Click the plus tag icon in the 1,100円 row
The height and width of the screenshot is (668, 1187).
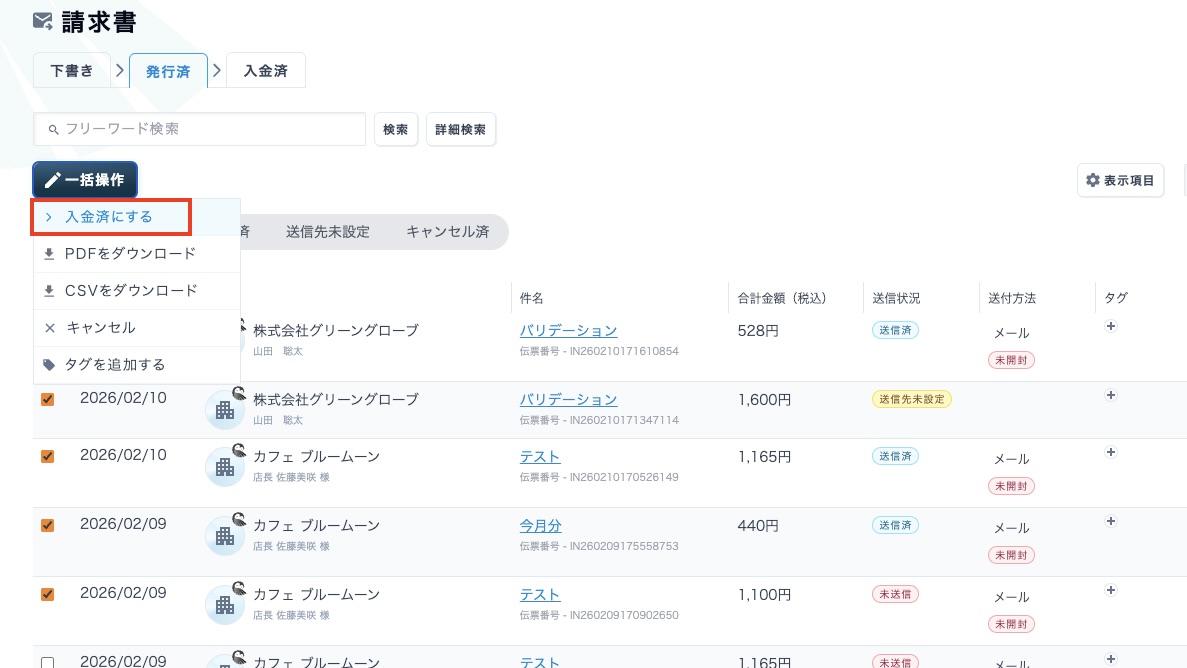[1110, 590]
